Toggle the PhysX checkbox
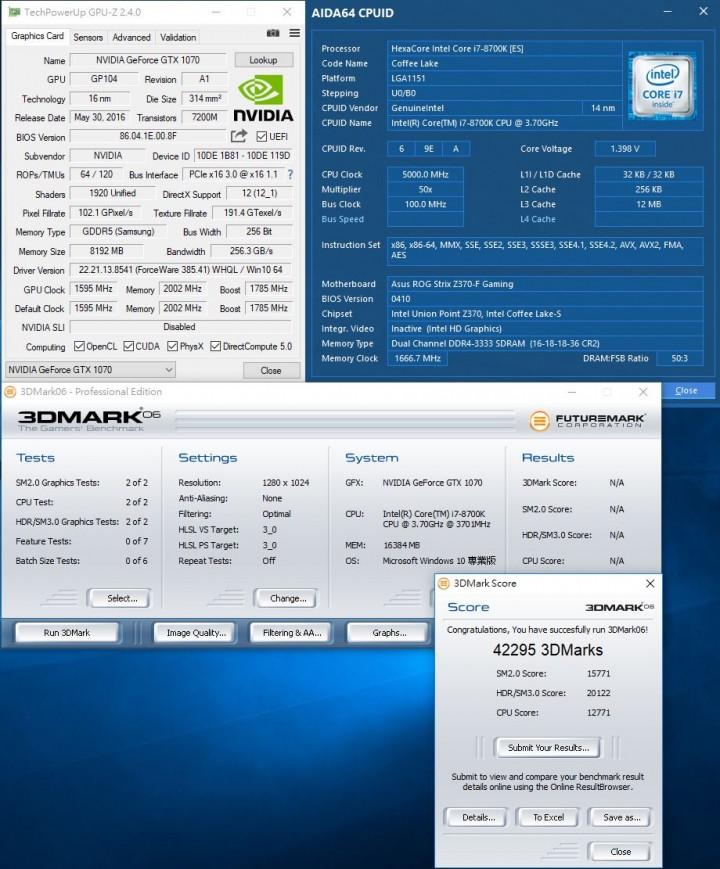The image size is (720, 869). click(x=172, y=346)
